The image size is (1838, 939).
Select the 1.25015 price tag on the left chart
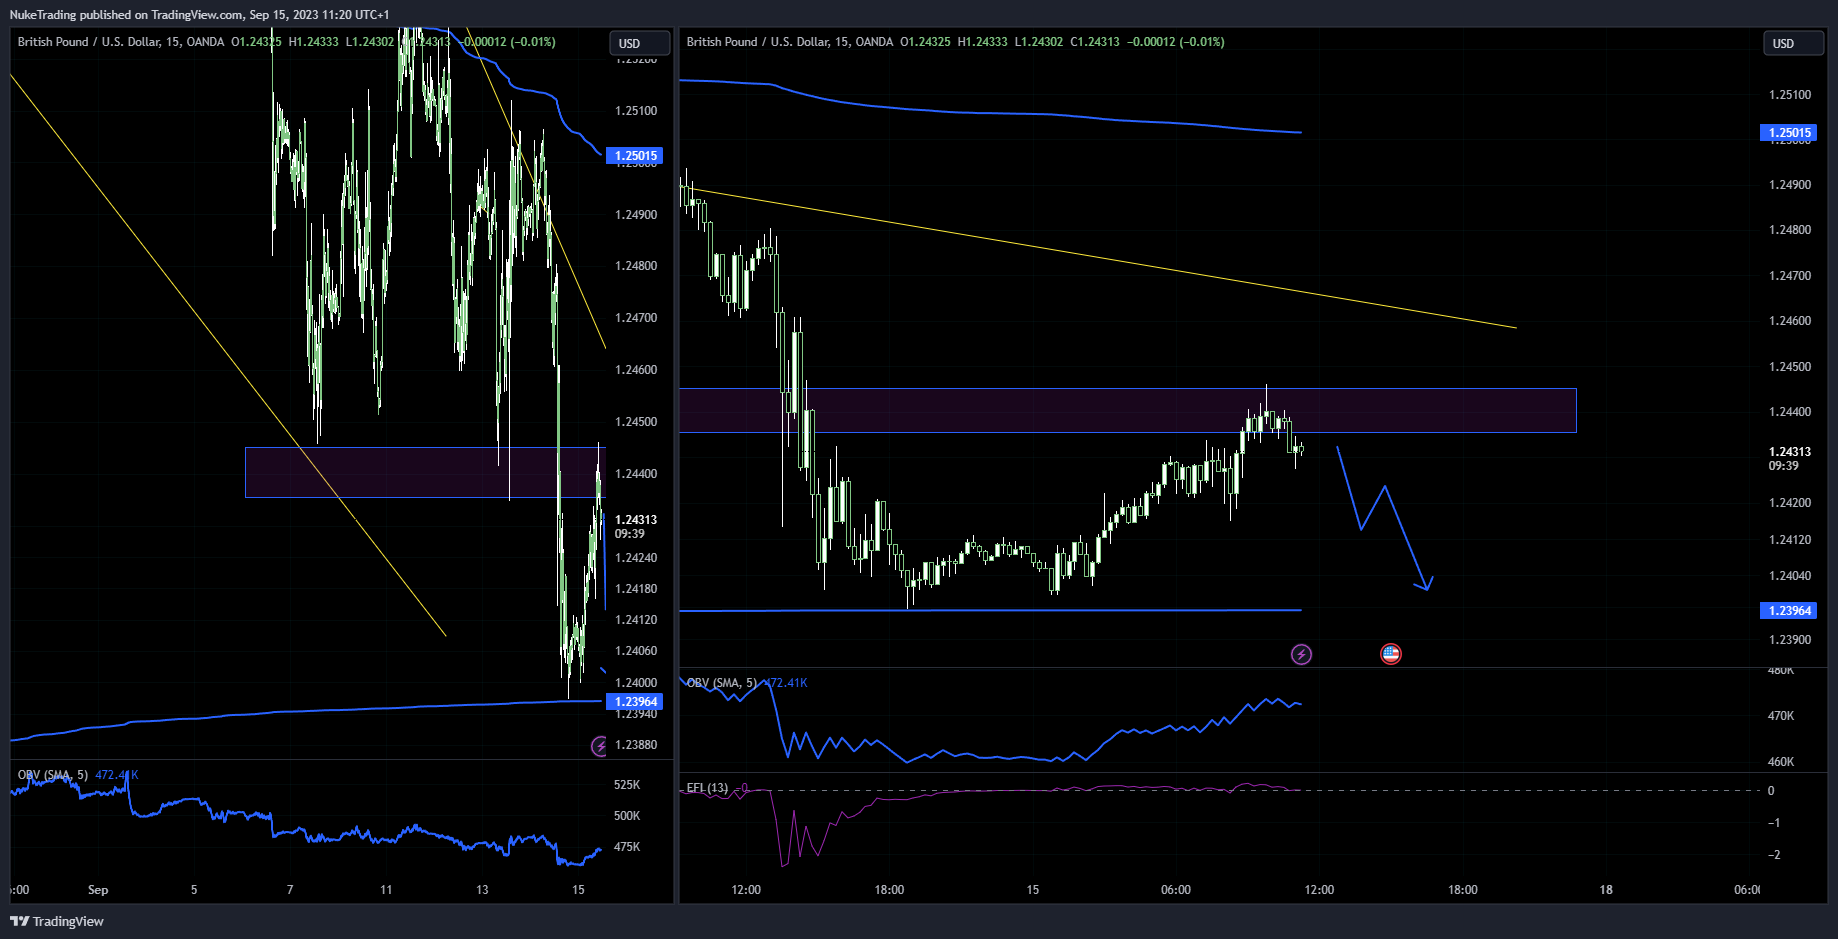pos(635,155)
